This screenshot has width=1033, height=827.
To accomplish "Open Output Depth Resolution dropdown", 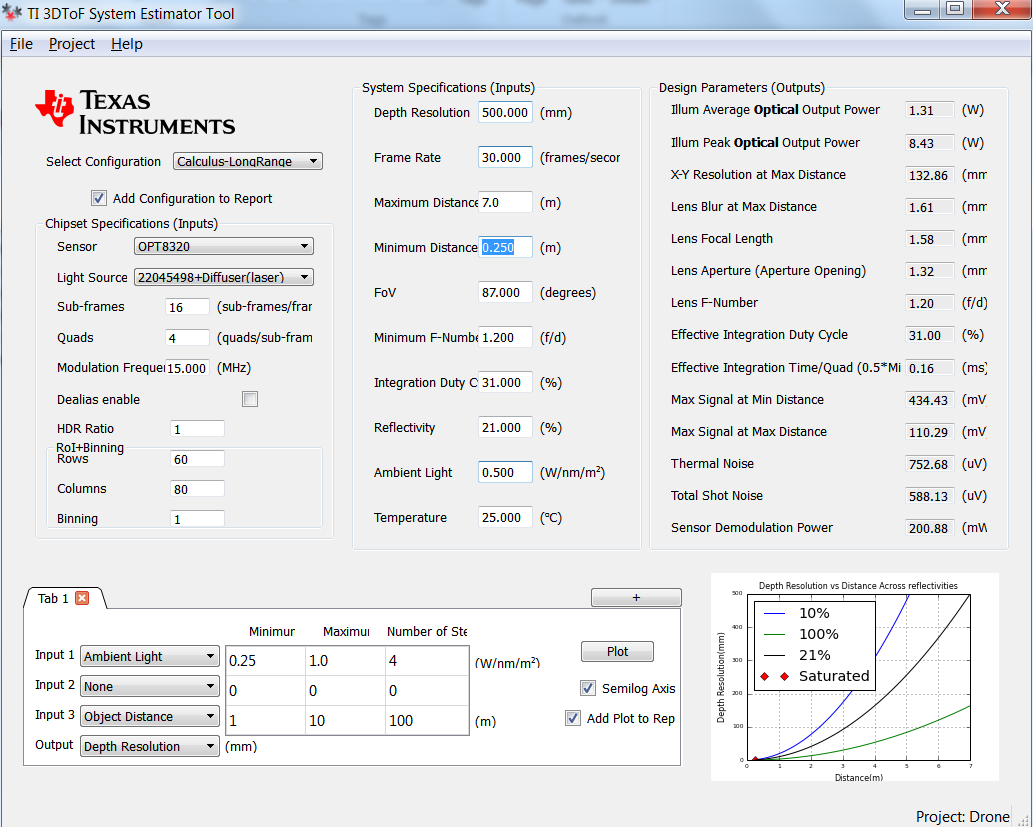I will pos(150,747).
